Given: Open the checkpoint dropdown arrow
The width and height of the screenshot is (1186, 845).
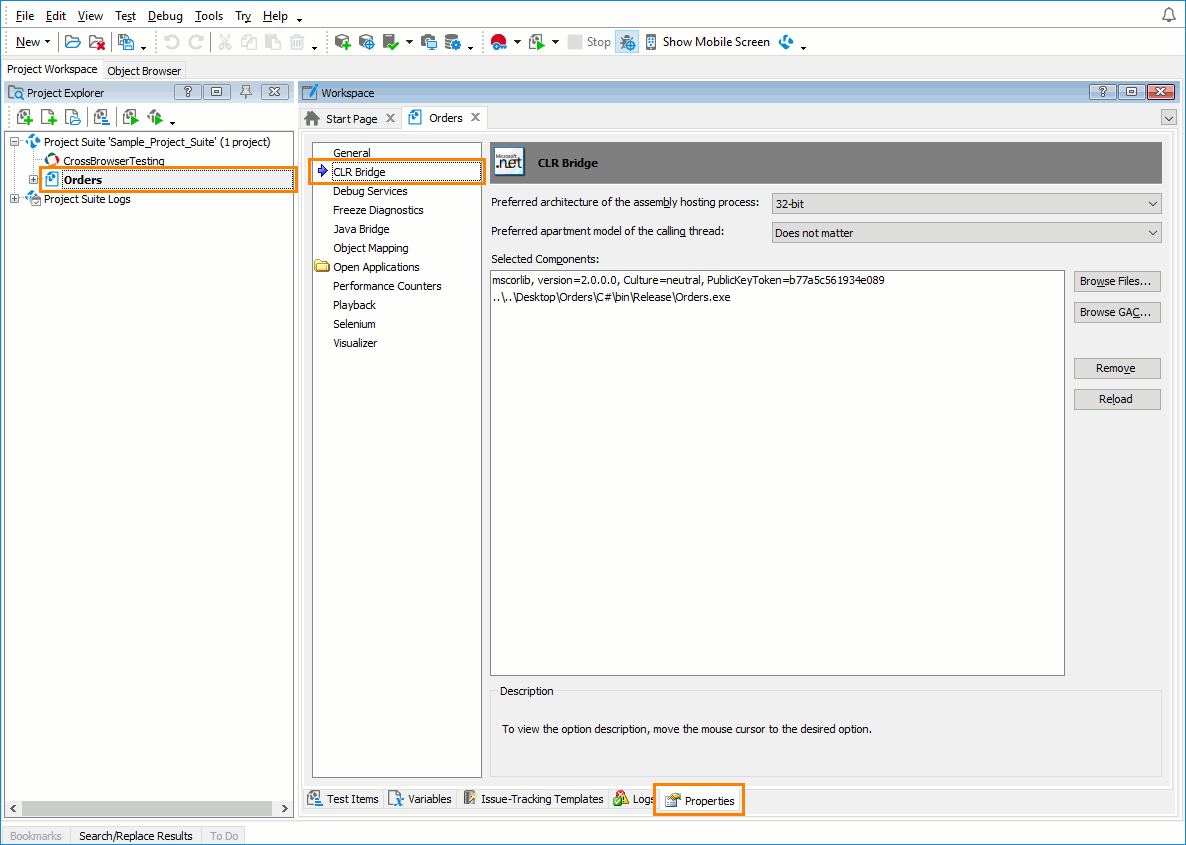Looking at the screenshot, I should tap(409, 42).
